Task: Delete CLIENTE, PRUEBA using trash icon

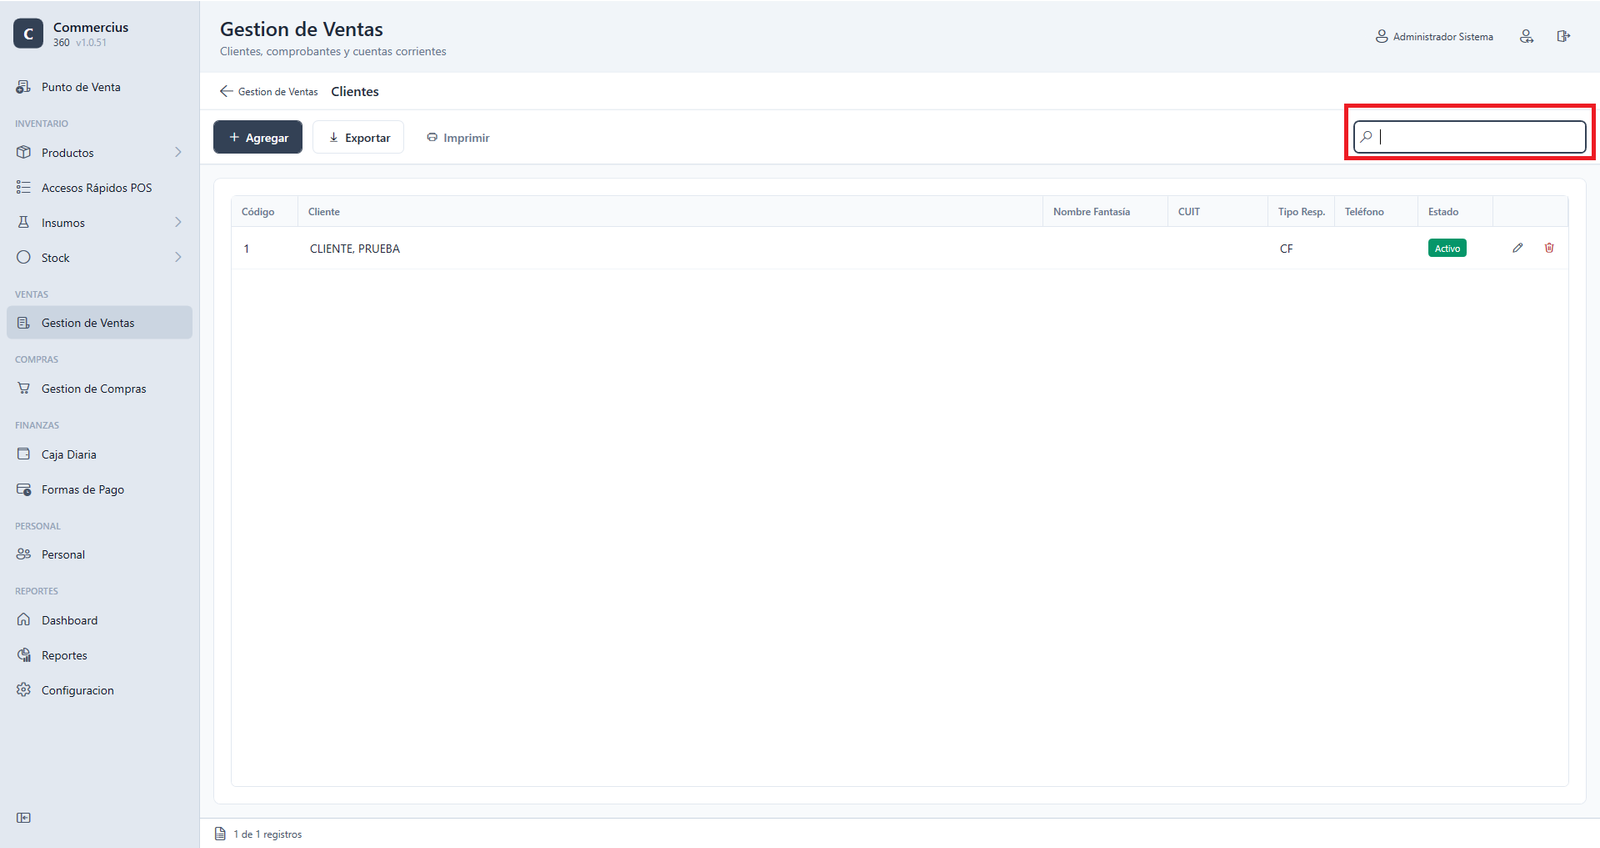Action: click(1549, 248)
